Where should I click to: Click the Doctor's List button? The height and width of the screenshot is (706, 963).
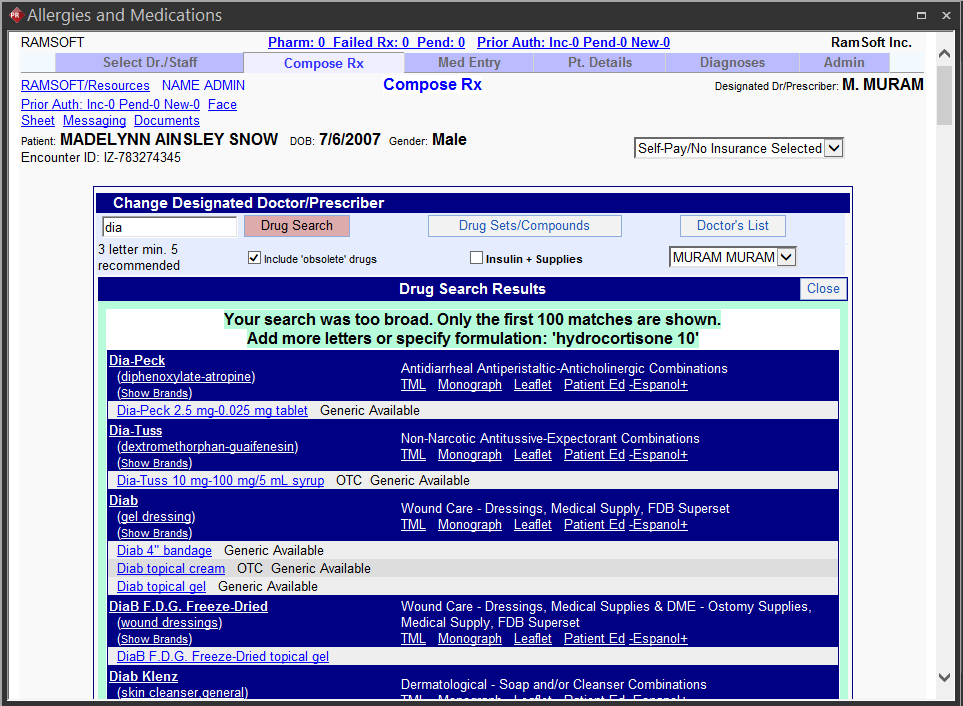(x=733, y=226)
